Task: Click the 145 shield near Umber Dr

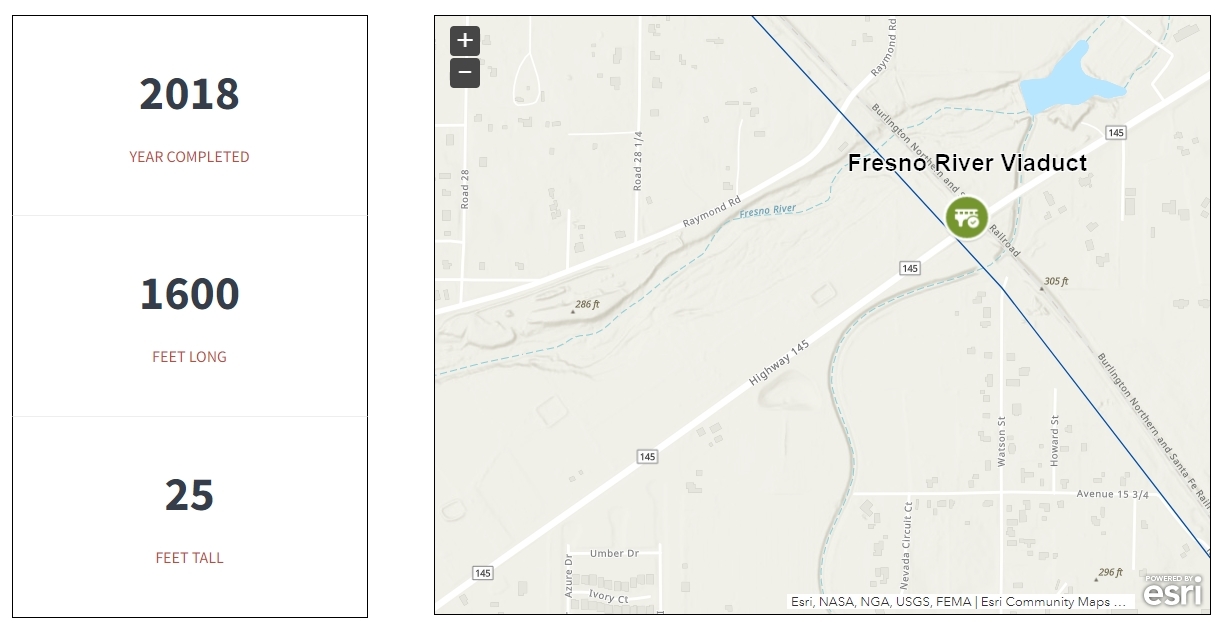Action: tap(647, 457)
